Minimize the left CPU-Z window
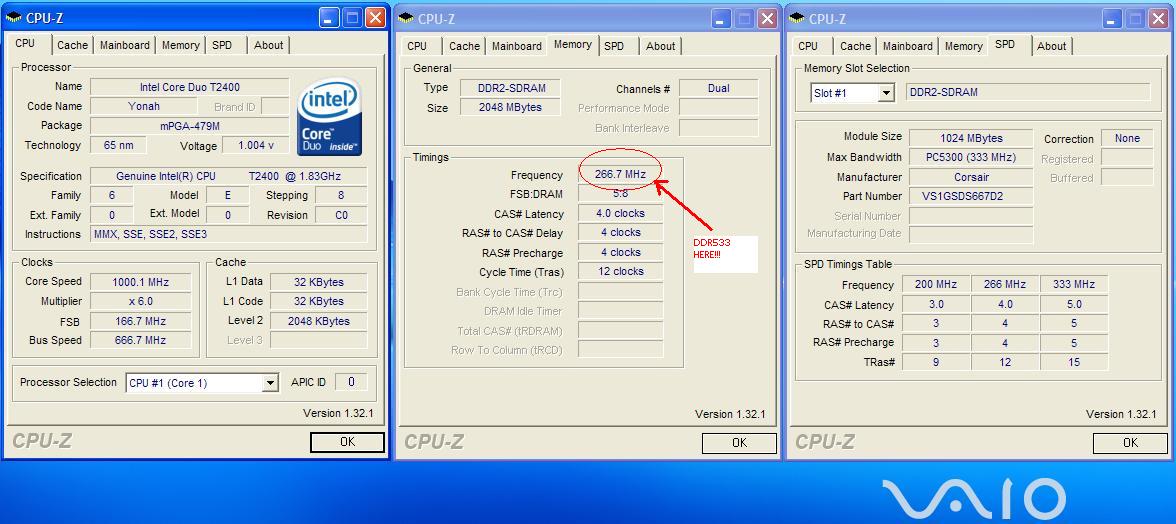 (329, 18)
